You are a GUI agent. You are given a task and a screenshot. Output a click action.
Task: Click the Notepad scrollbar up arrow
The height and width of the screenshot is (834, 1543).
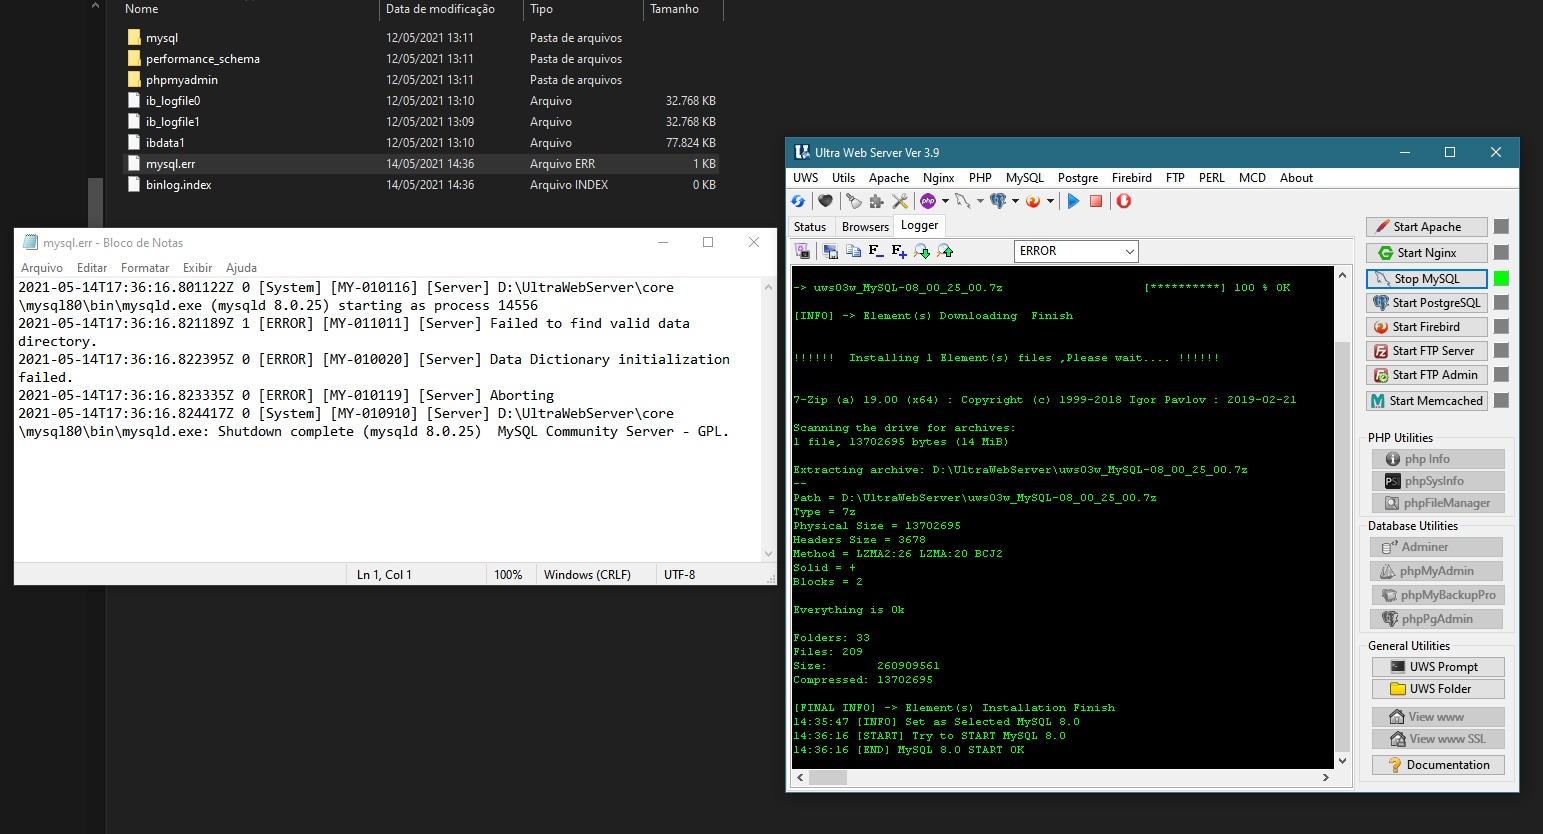click(x=768, y=287)
